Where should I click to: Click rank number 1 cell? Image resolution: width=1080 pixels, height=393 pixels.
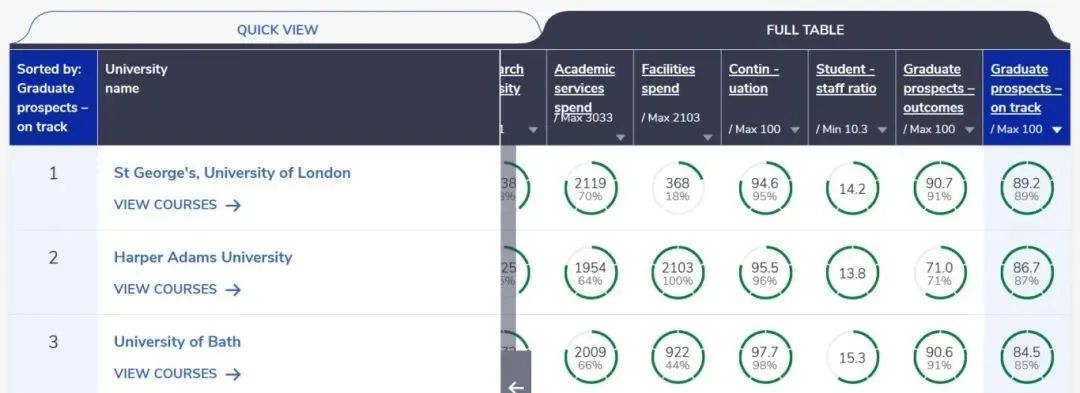click(53, 188)
